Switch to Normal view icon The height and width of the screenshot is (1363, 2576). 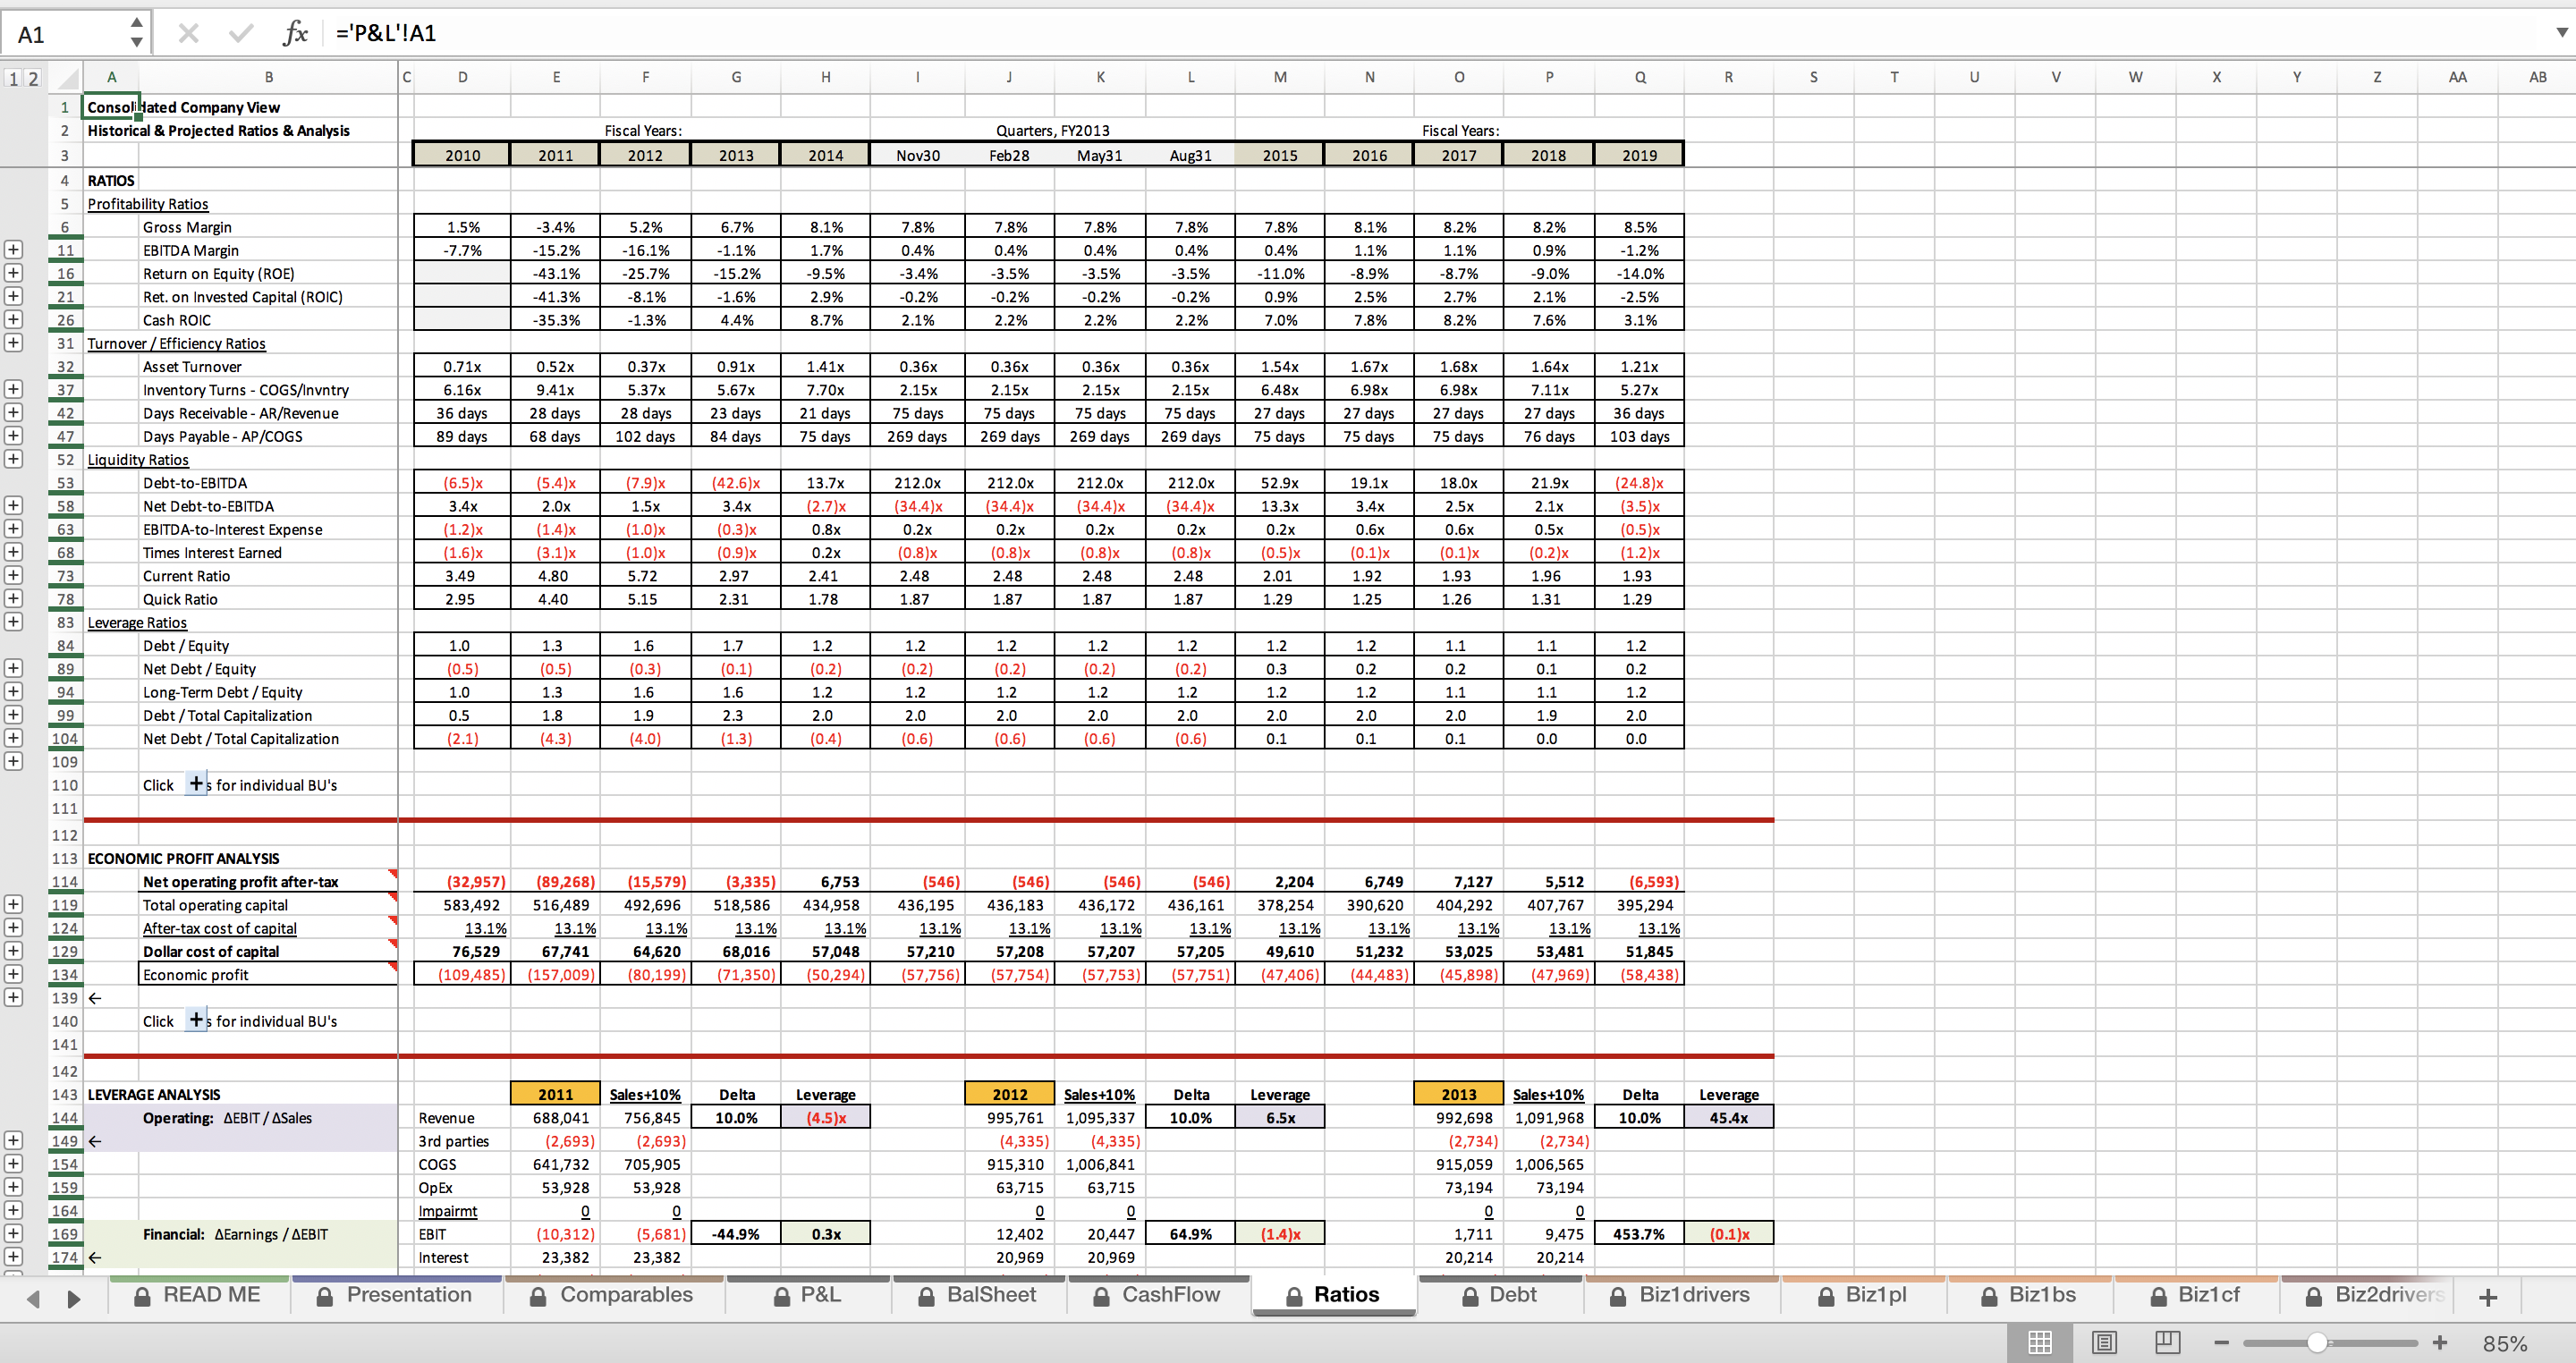click(x=2040, y=1342)
